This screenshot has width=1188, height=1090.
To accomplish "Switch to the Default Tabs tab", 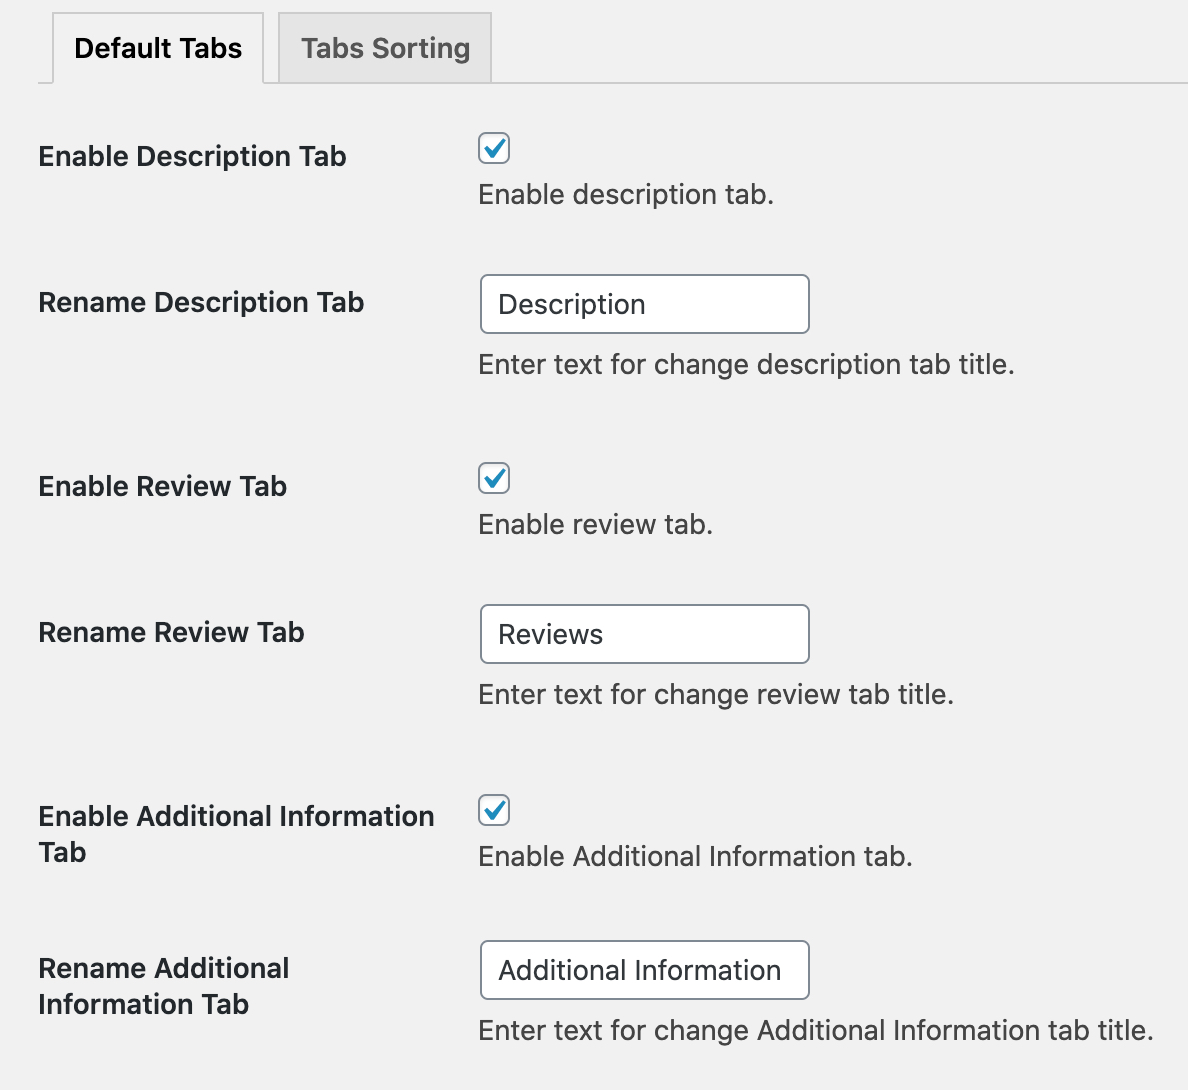I will coord(158,48).
